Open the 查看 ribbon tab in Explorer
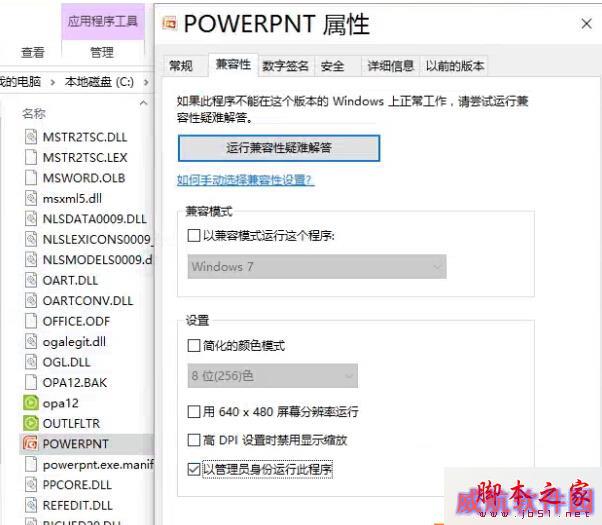The width and height of the screenshot is (602, 525). pos(33,52)
